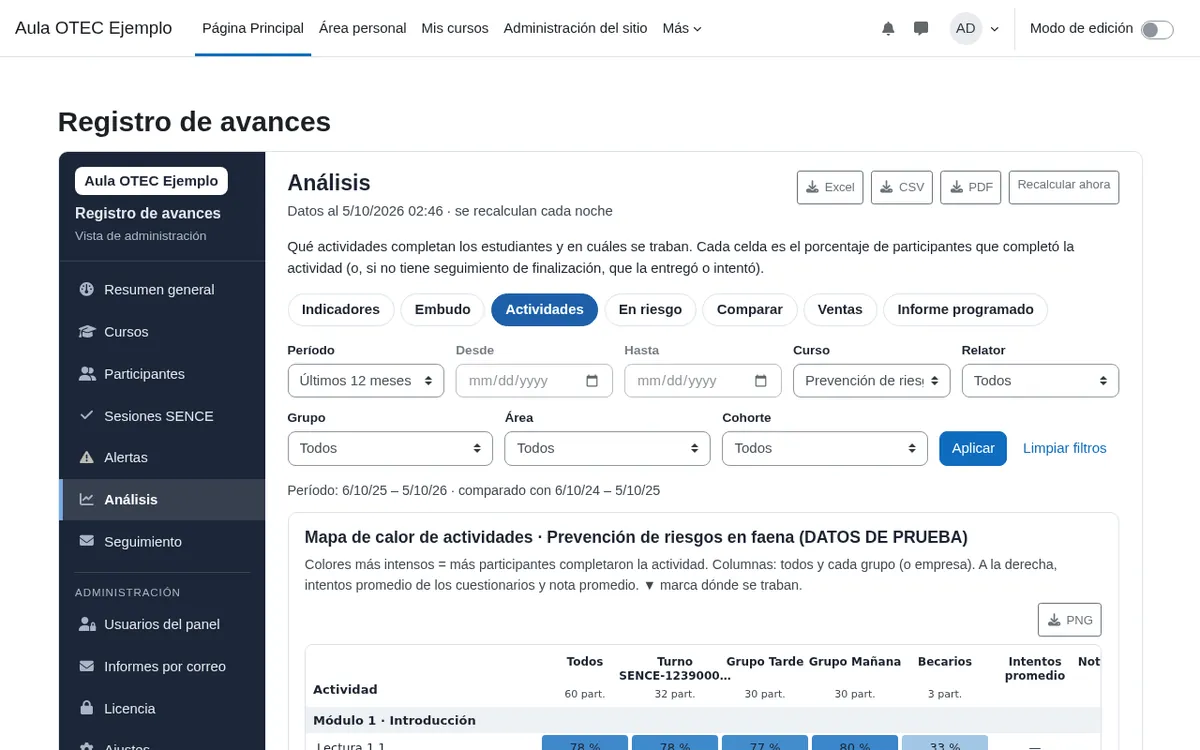This screenshot has height=750, width=1200.
Task: Click the Recalcular ahora button
Action: point(1064,187)
